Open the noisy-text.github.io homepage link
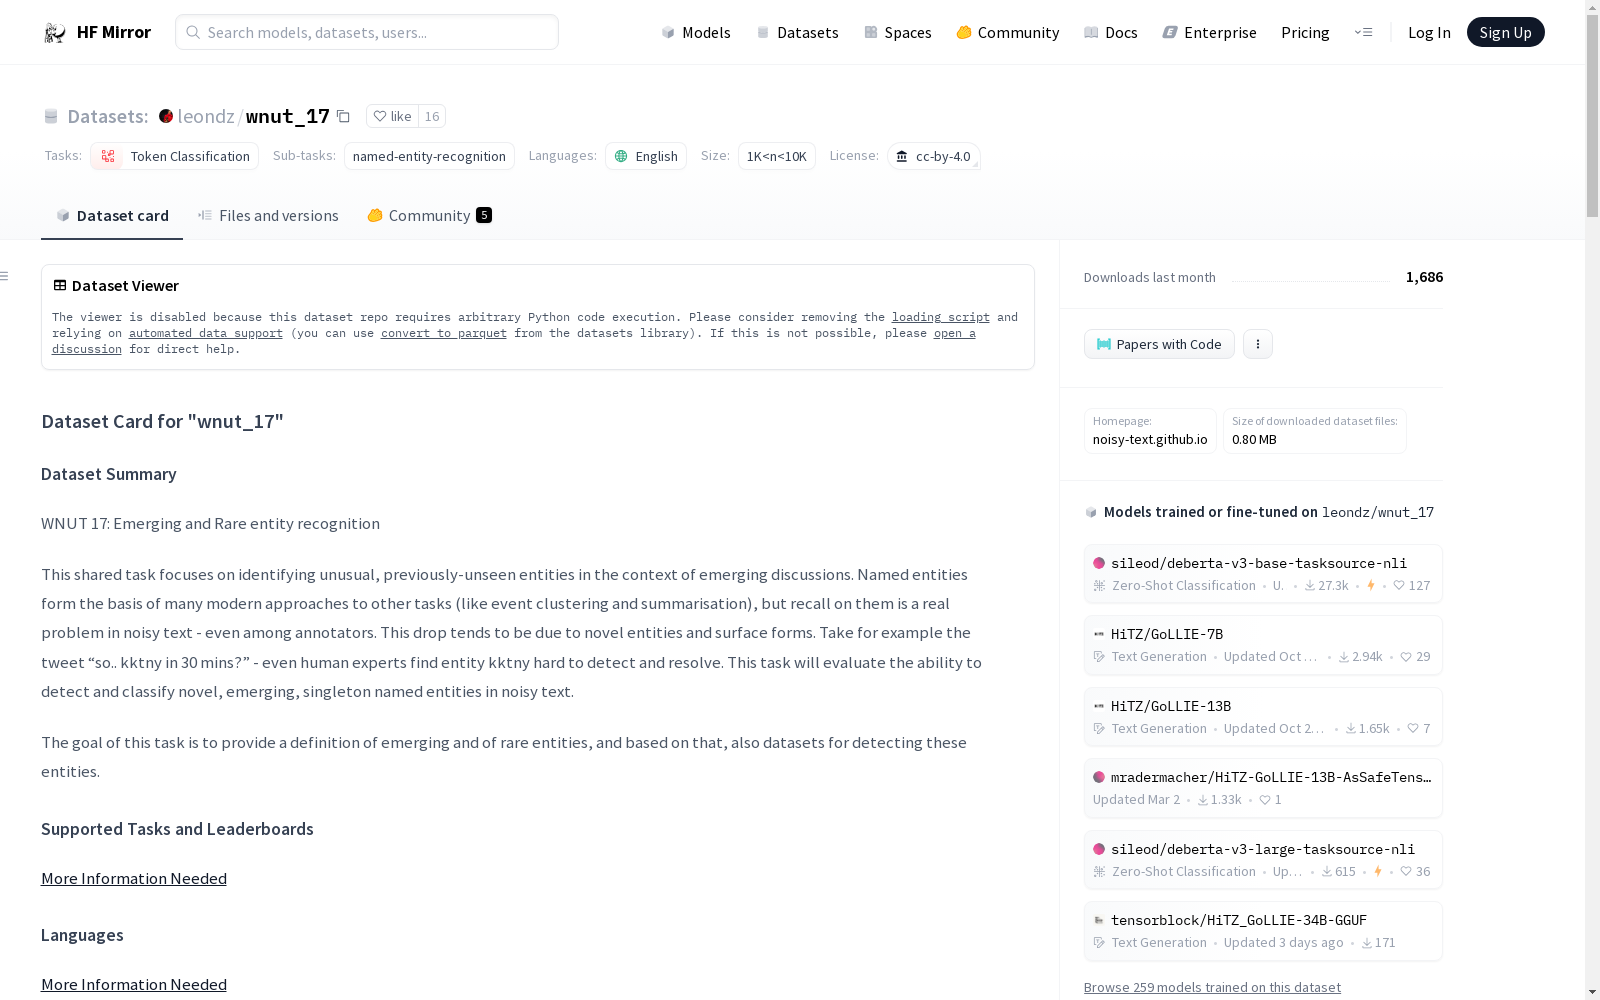The height and width of the screenshot is (1000, 1600). pos(1150,439)
